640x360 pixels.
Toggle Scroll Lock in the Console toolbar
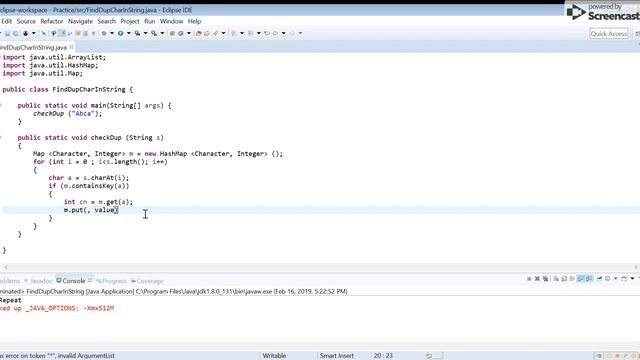coord(564,278)
